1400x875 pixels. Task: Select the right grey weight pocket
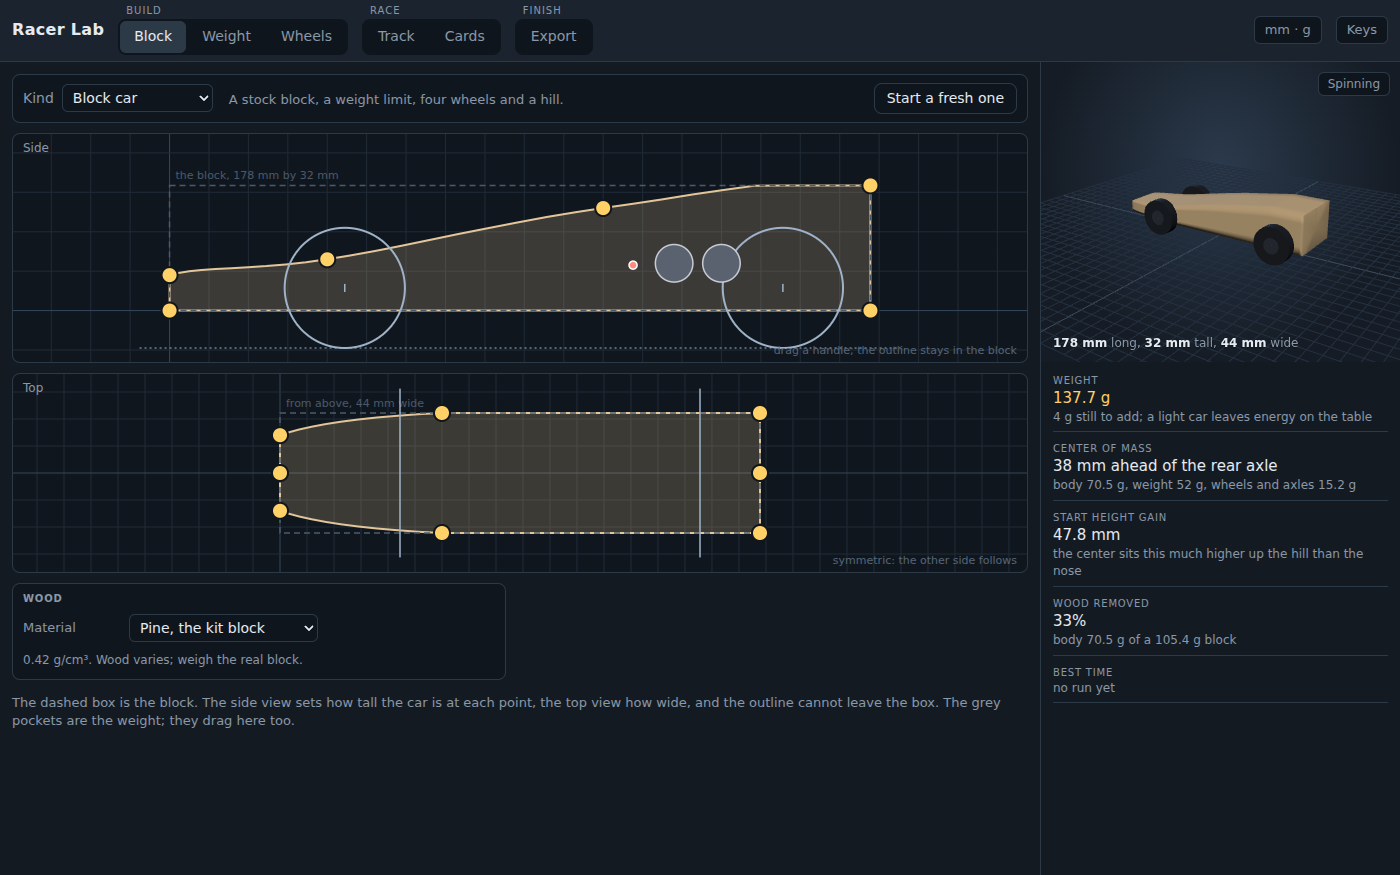[721, 263]
